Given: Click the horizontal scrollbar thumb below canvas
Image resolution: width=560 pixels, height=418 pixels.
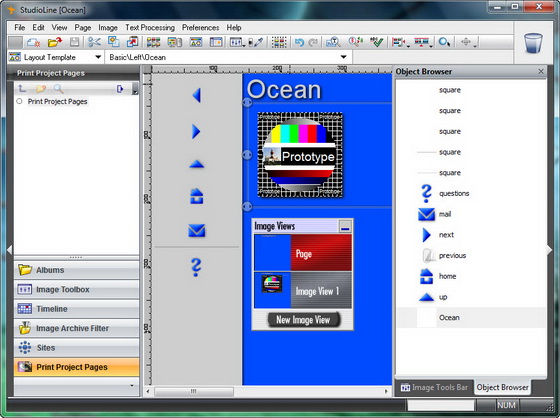Looking at the screenshot, I should click(x=194, y=391).
